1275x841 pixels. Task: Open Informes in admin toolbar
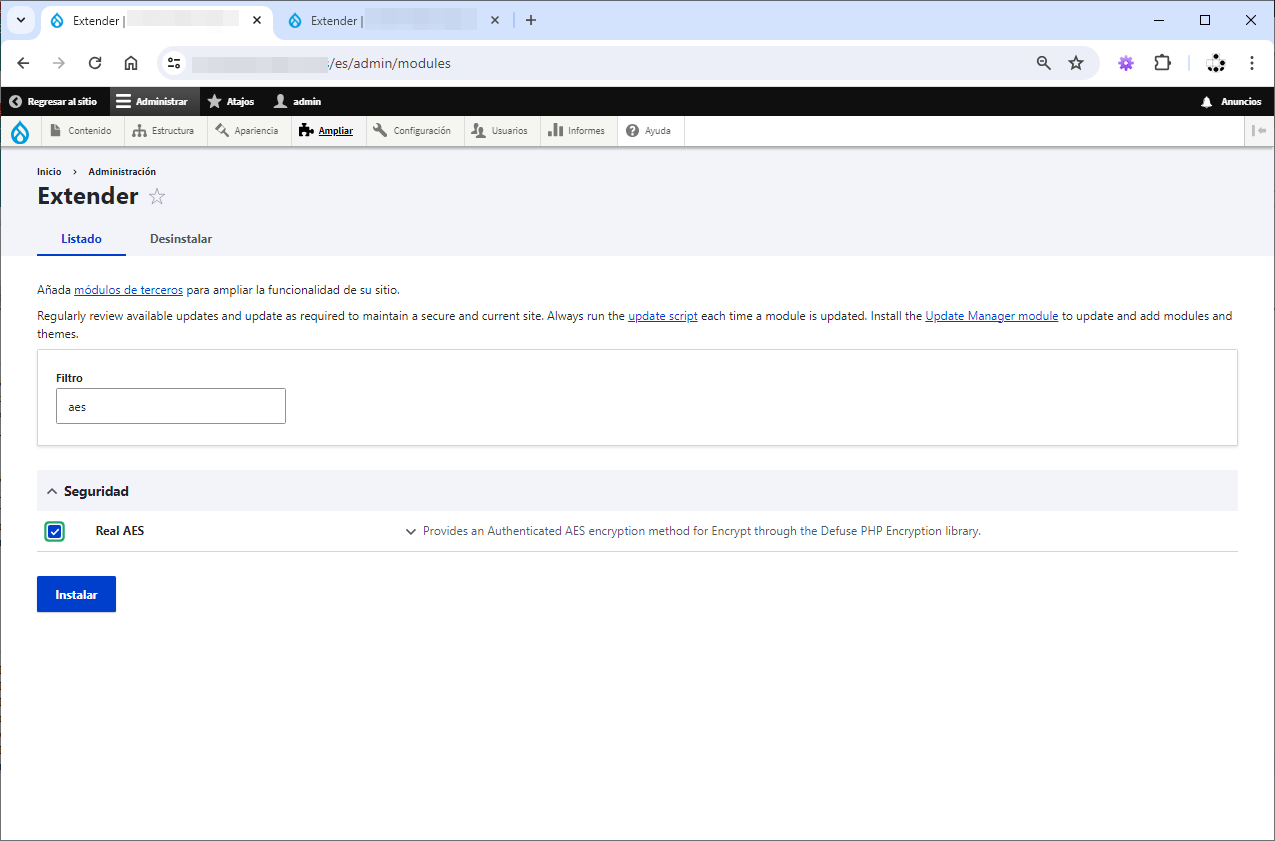578,131
